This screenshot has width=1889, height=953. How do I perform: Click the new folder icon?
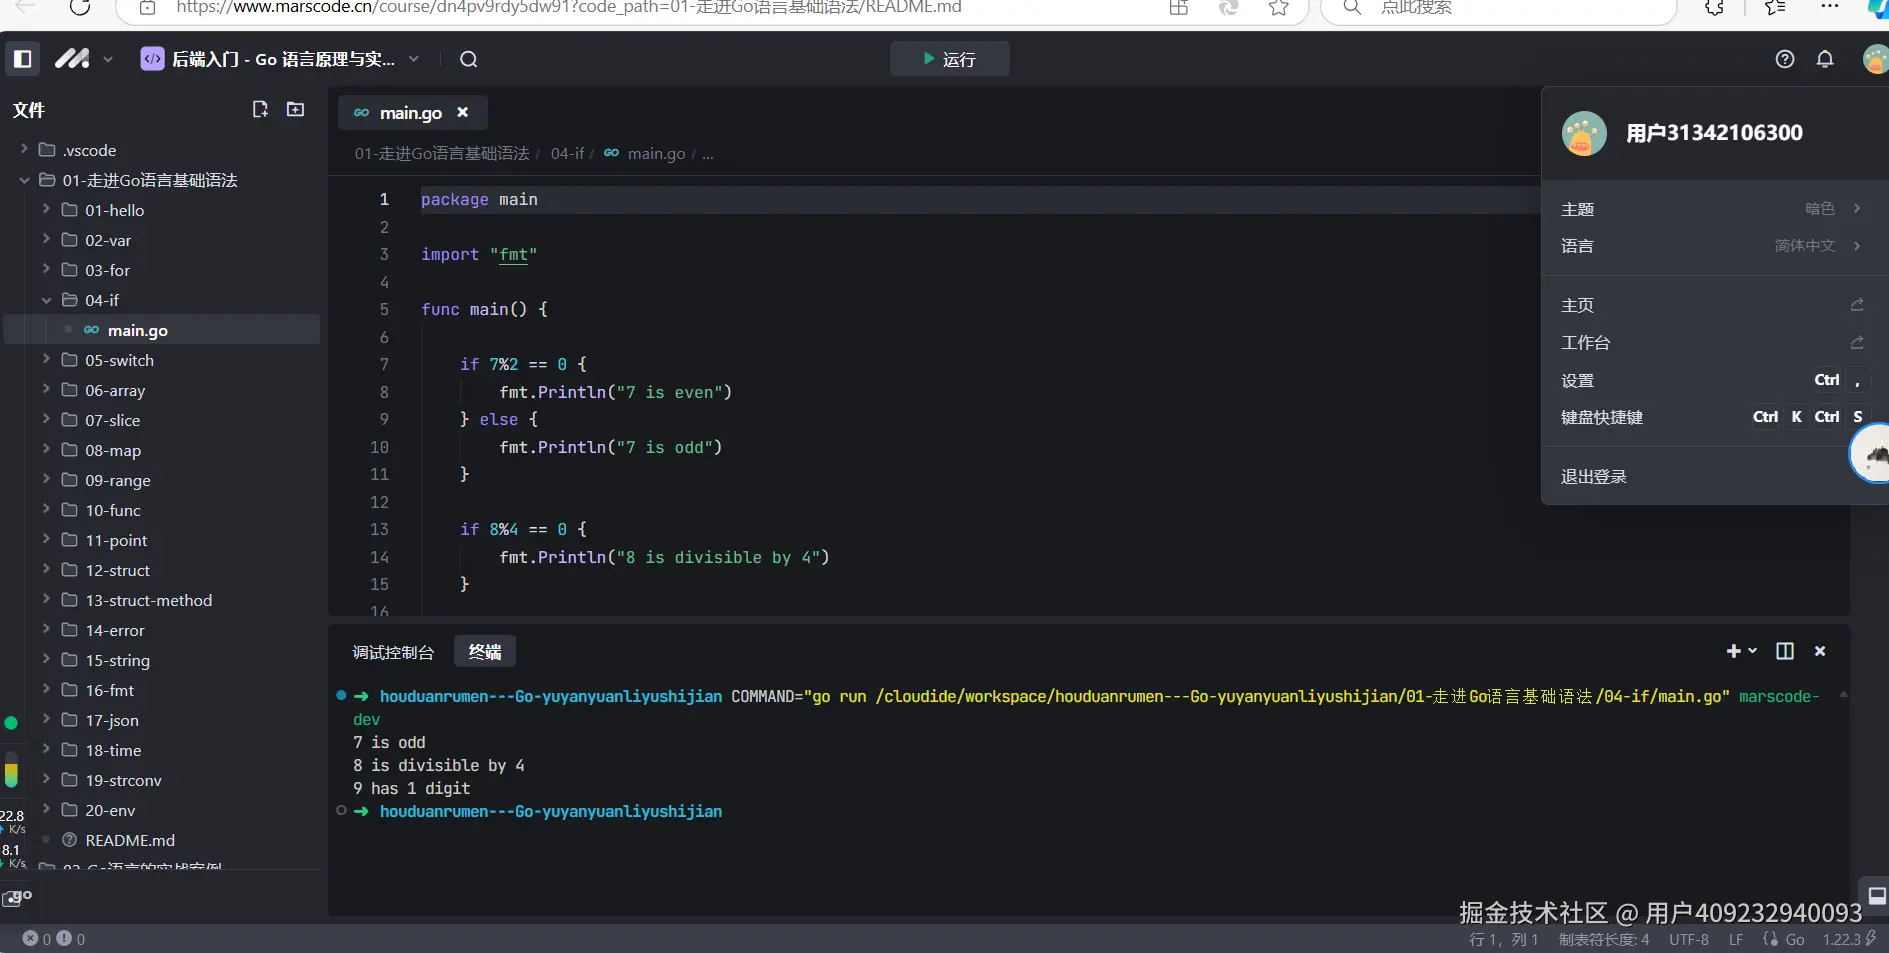(x=295, y=109)
